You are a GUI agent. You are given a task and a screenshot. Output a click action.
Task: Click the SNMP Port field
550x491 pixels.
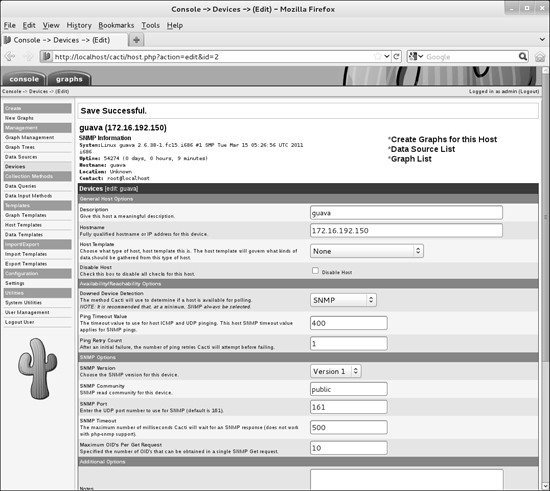(x=349, y=407)
